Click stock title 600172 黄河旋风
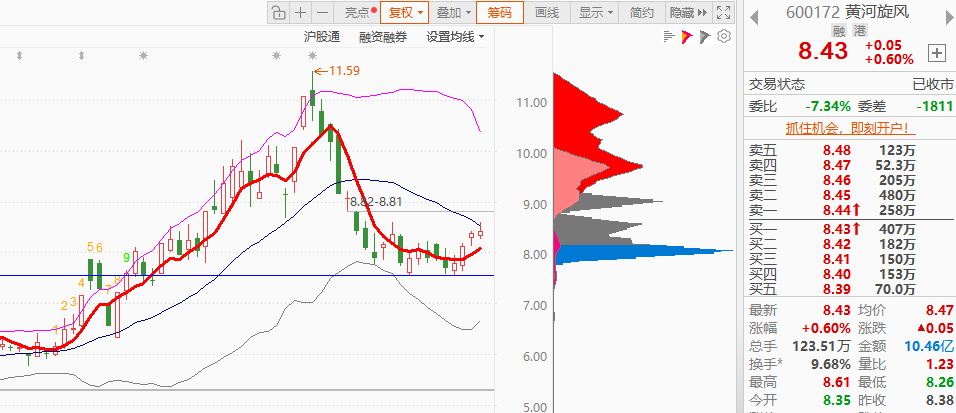Image resolution: width=956 pixels, height=413 pixels. pyautogui.click(x=847, y=12)
